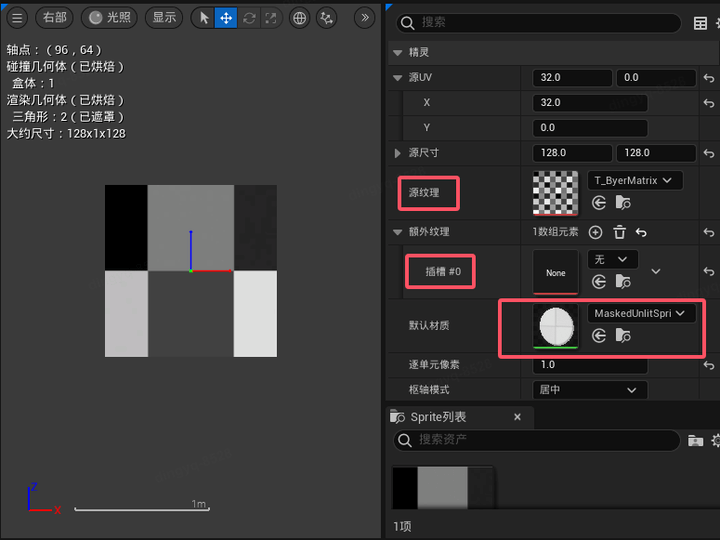Select the 源纹理 property label
This screenshot has height=540, width=720.
pyautogui.click(x=424, y=193)
